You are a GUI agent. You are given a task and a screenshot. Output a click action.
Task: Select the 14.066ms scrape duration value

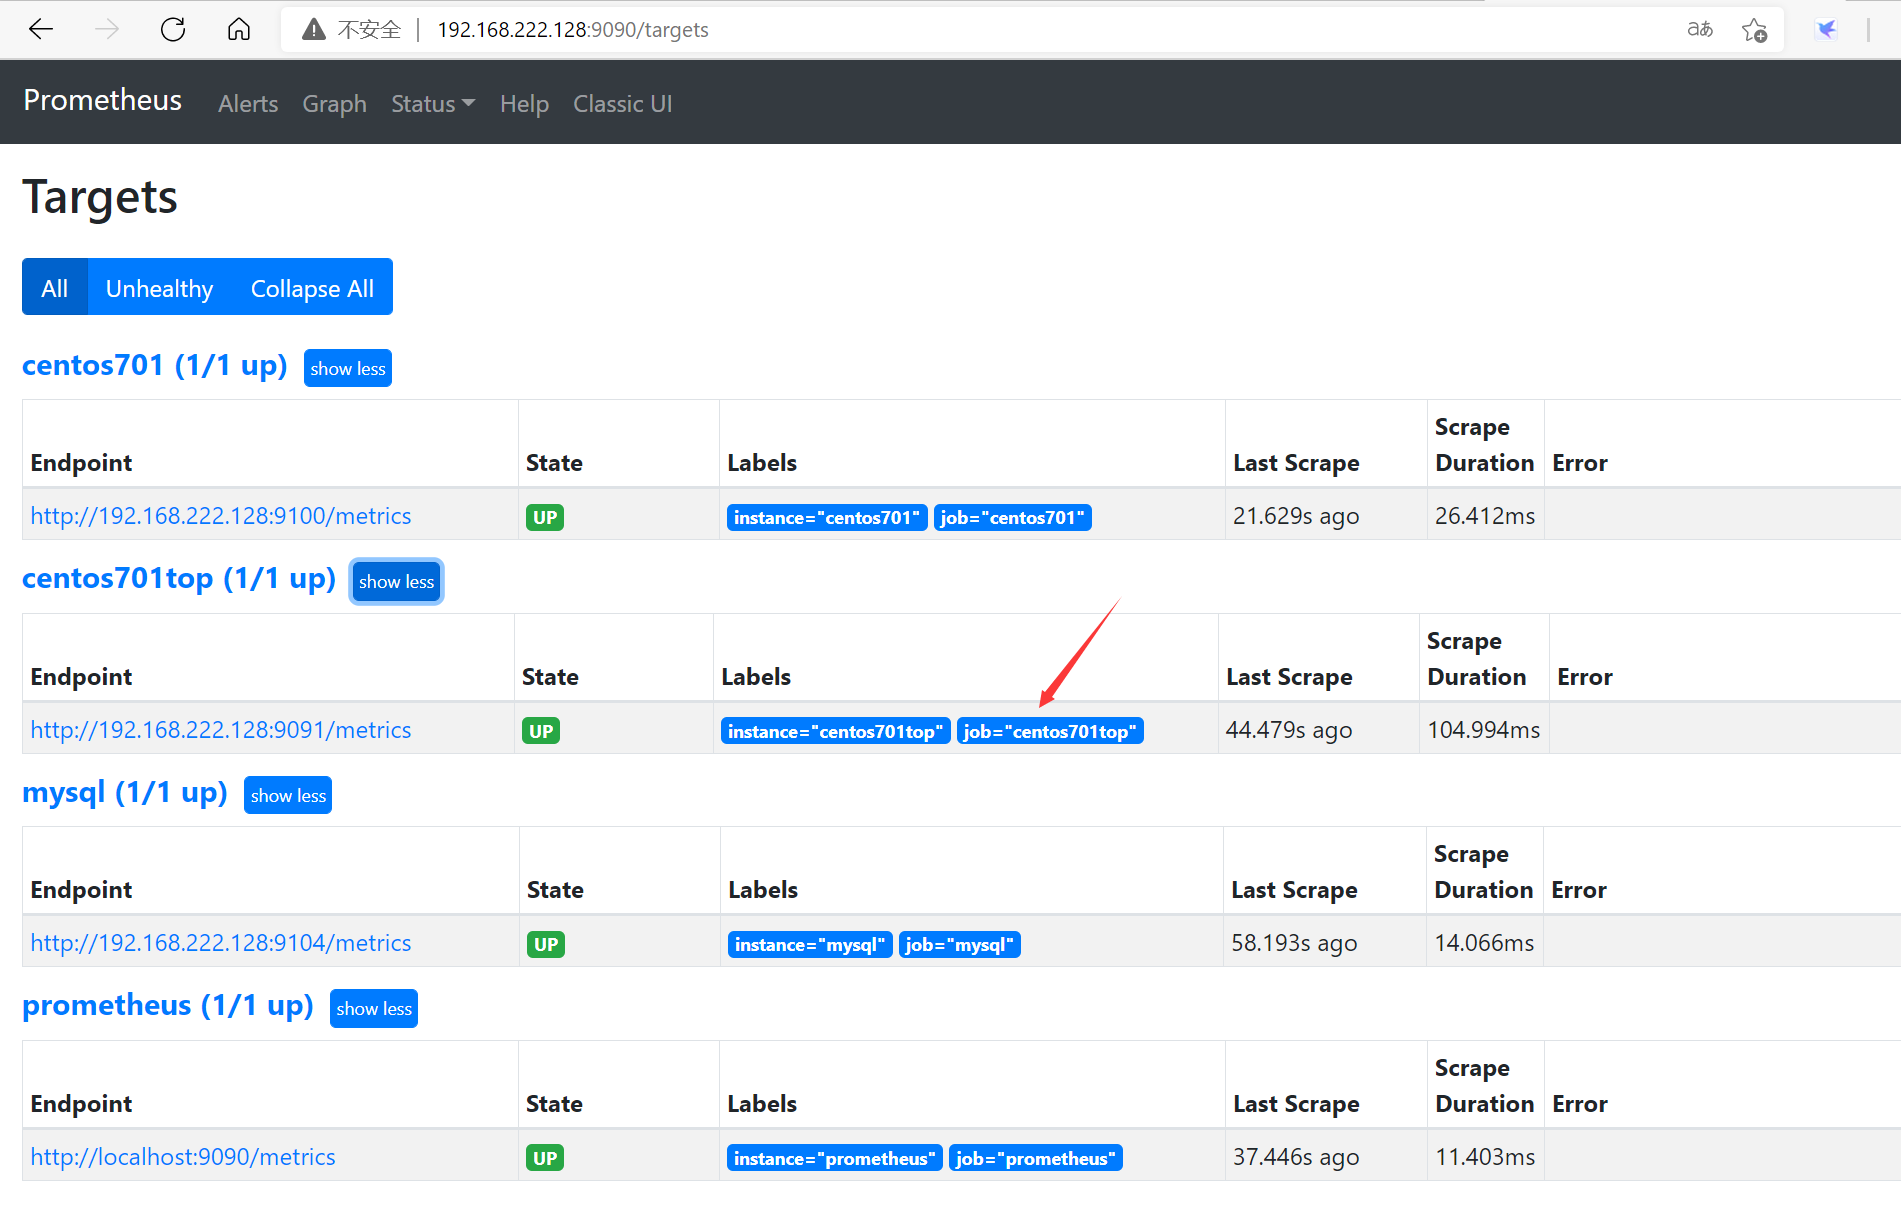click(1484, 943)
